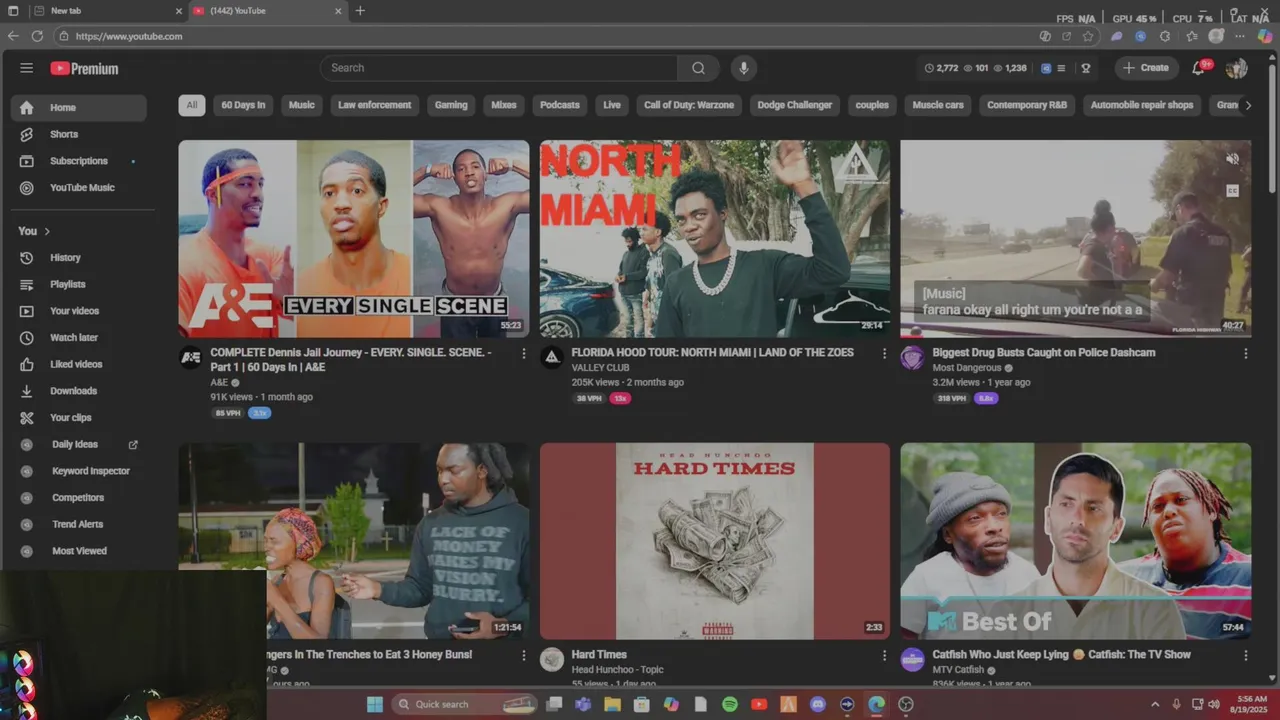Screen dimensions: 1280x720
Task: Click the YouTube Premium logo
Action: [x=84, y=68]
